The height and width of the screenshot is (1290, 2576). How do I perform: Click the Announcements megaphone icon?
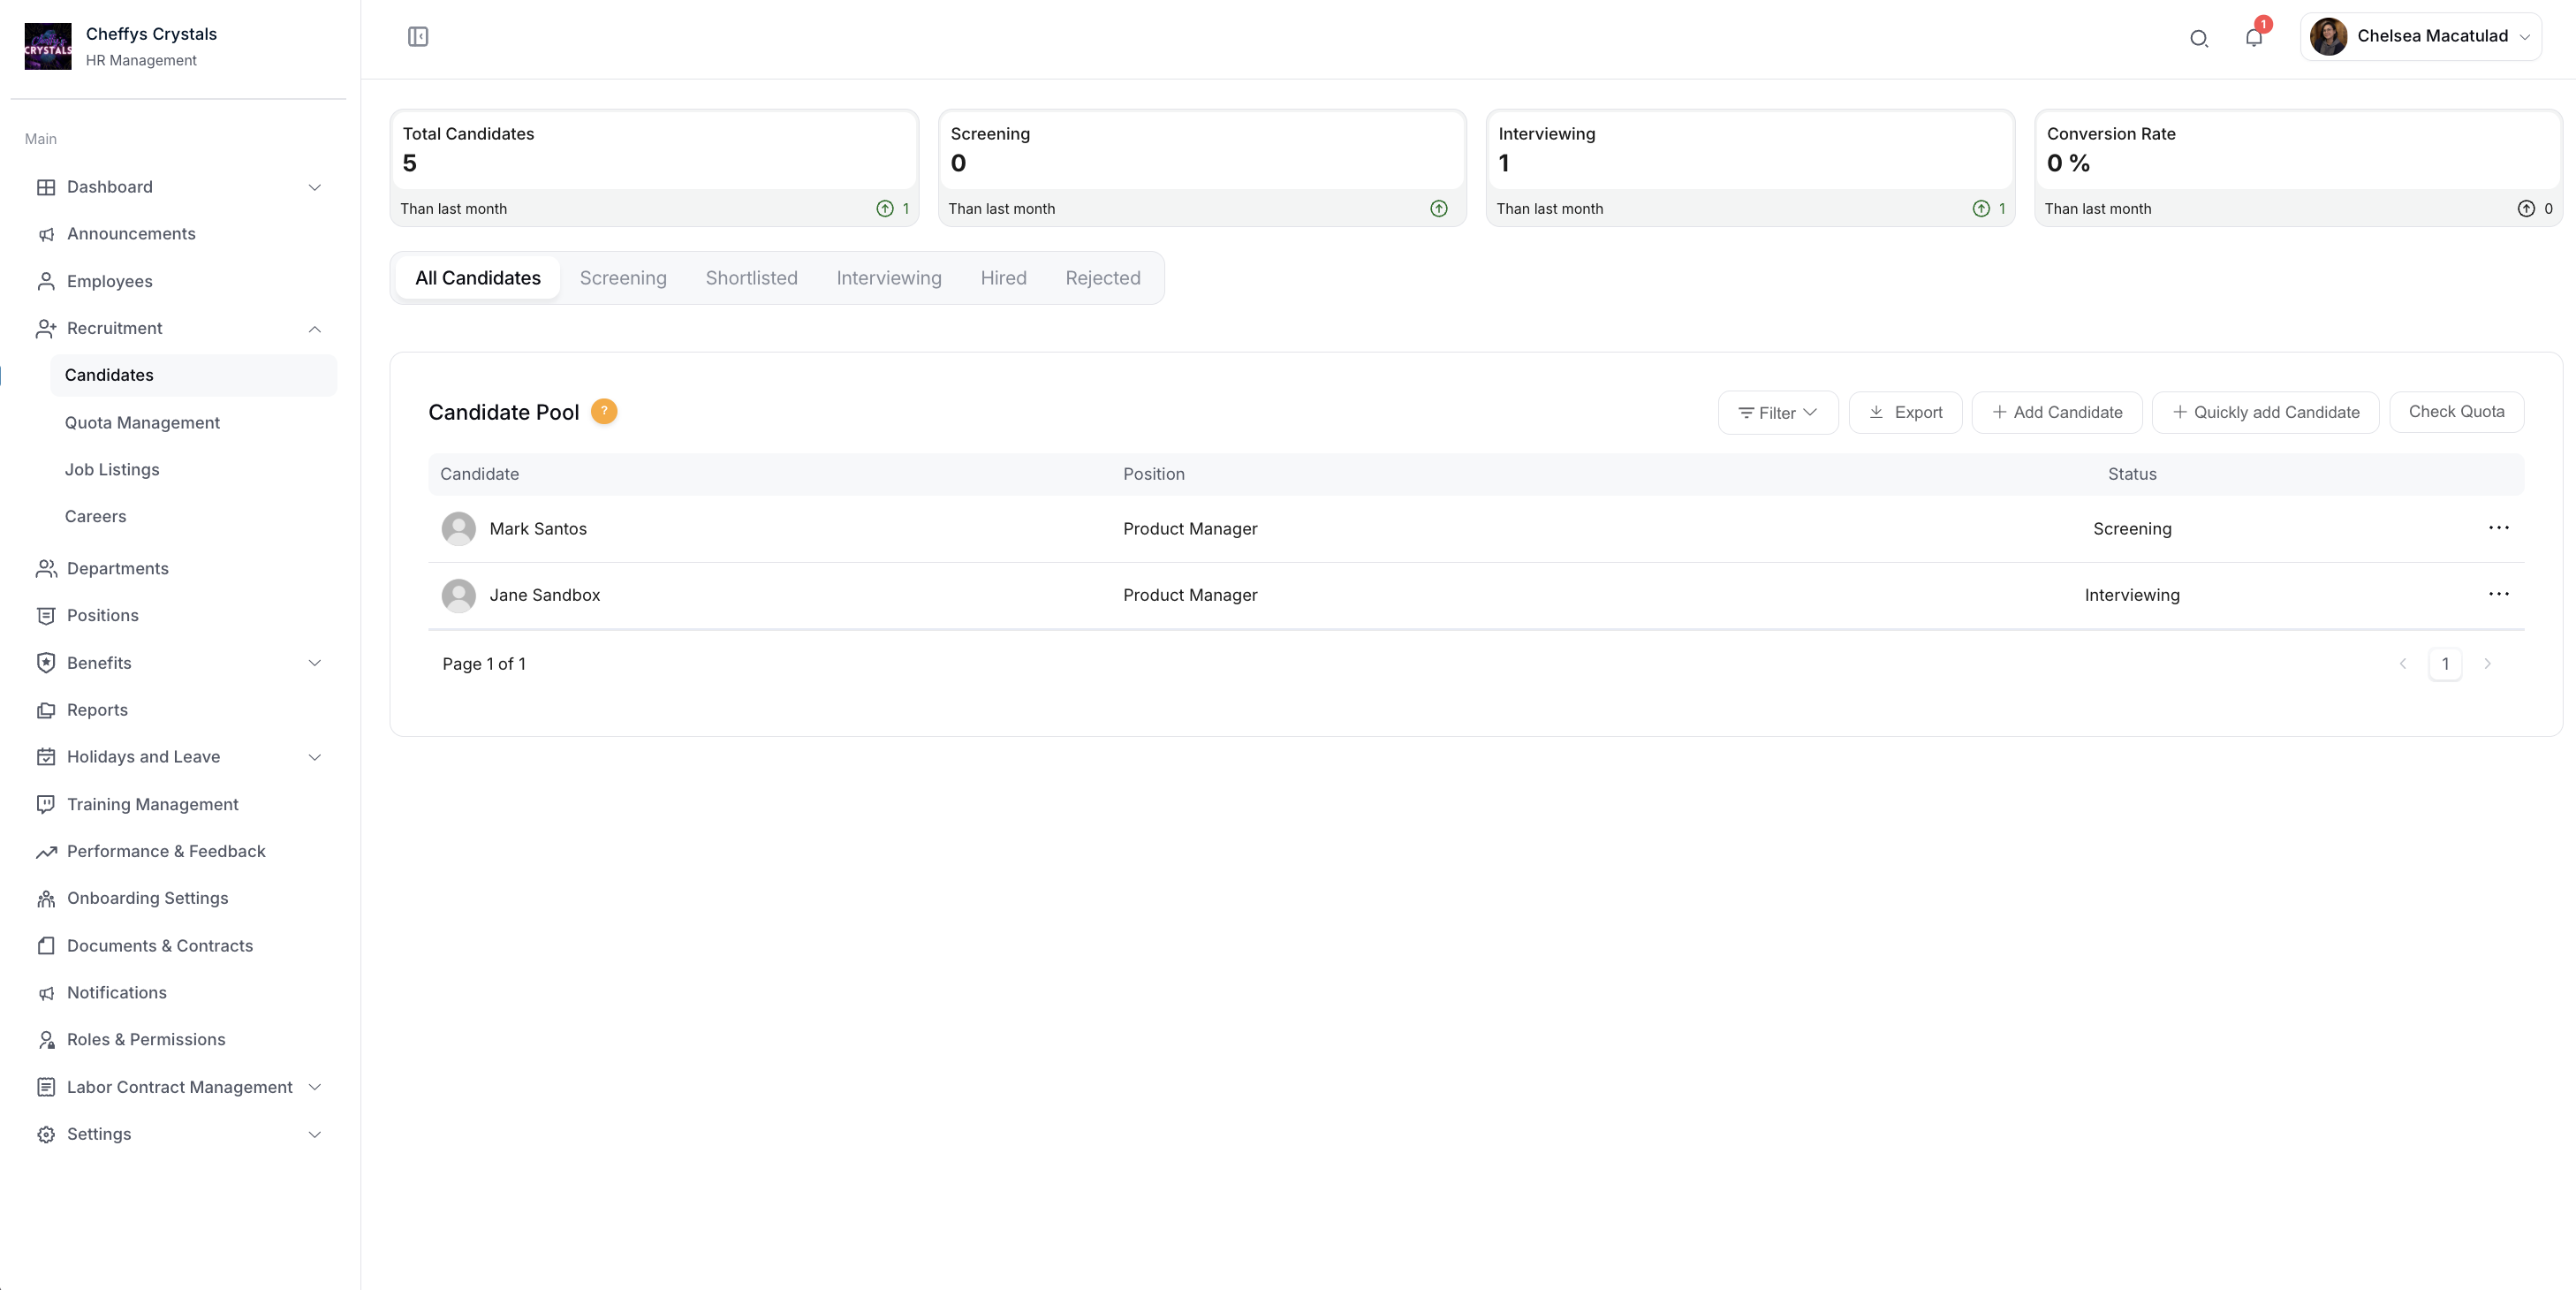tap(46, 234)
